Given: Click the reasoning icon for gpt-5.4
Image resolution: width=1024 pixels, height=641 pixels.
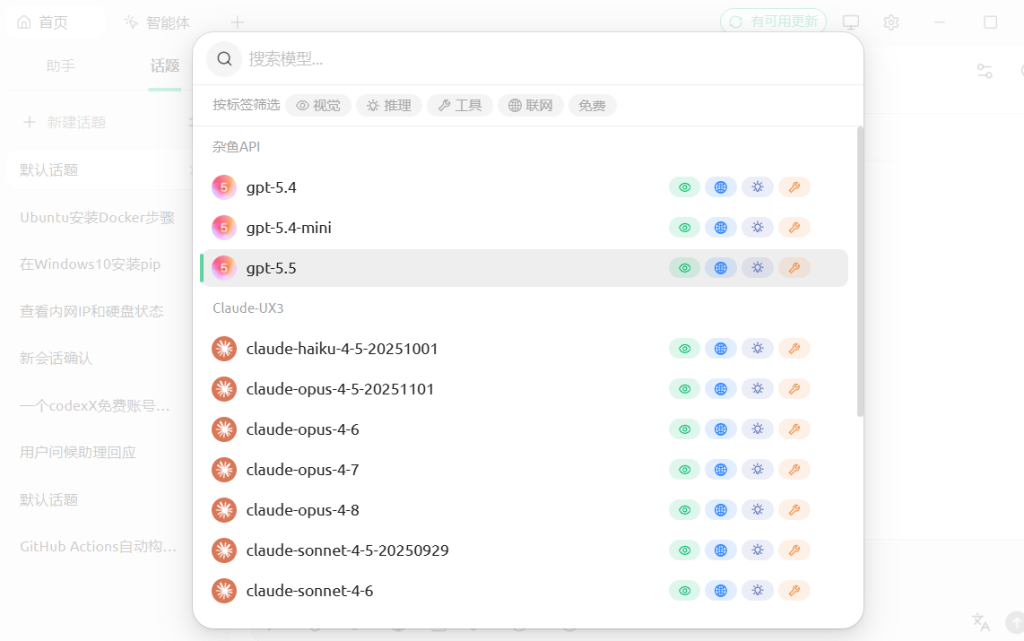Looking at the screenshot, I should pyautogui.click(x=758, y=187).
